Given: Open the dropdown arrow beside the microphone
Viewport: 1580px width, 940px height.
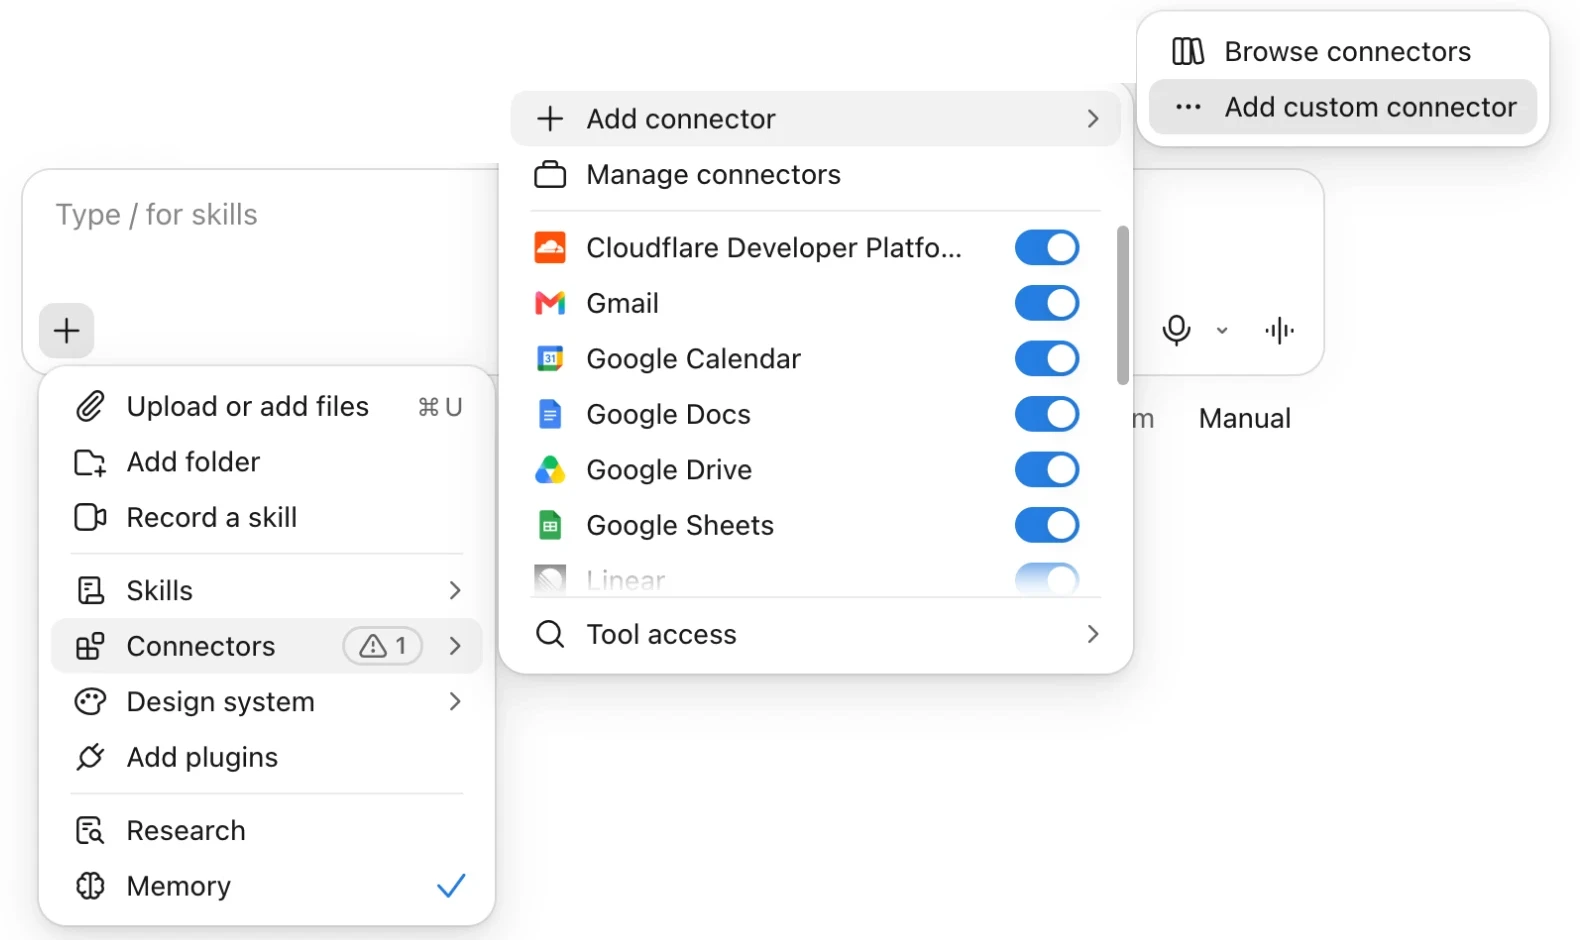Looking at the screenshot, I should pyautogui.click(x=1222, y=330).
